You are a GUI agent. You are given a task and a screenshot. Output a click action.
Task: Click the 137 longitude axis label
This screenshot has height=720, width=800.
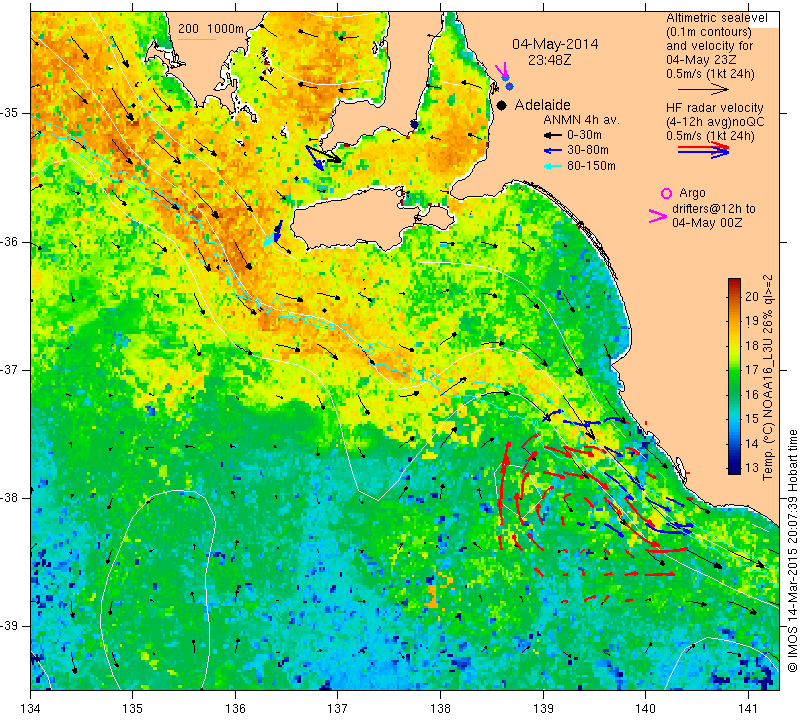pos(338,709)
